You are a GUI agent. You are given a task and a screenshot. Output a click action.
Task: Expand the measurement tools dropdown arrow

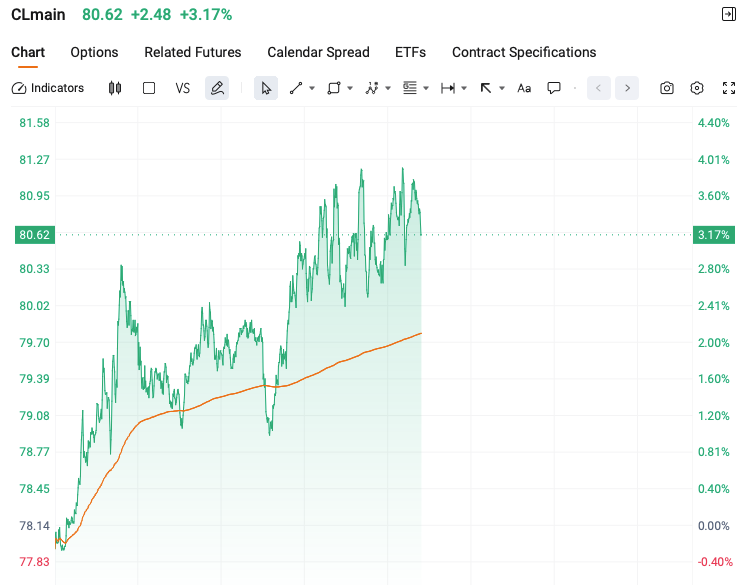tap(464, 88)
